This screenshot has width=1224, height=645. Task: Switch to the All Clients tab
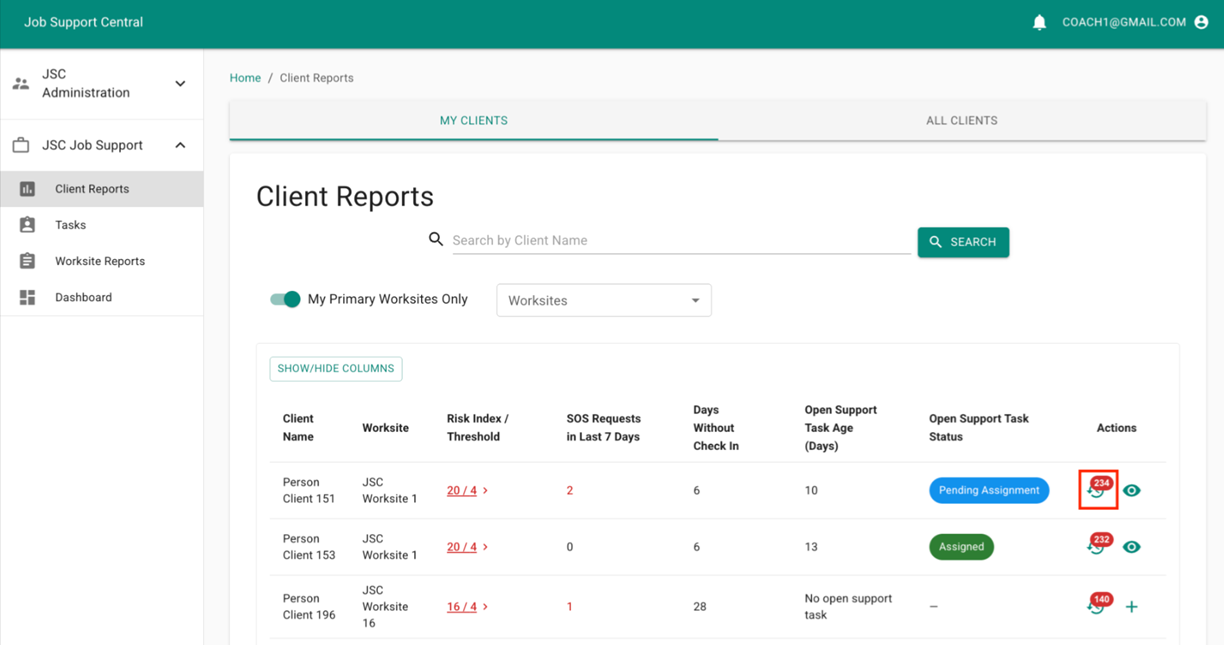coord(962,120)
